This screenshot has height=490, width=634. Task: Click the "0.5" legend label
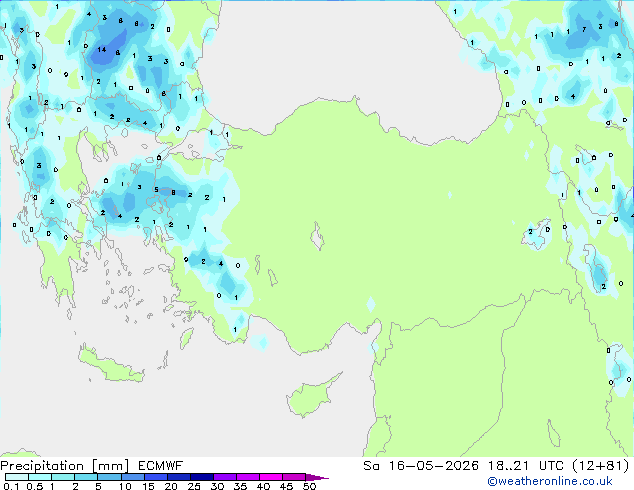[x=35, y=486]
